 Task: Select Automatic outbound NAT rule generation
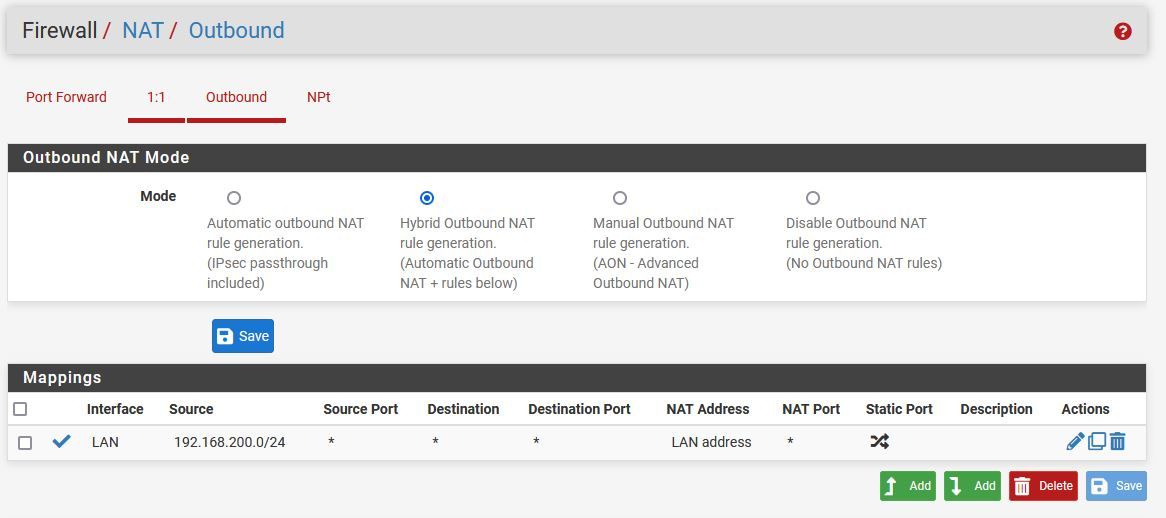[234, 198]
